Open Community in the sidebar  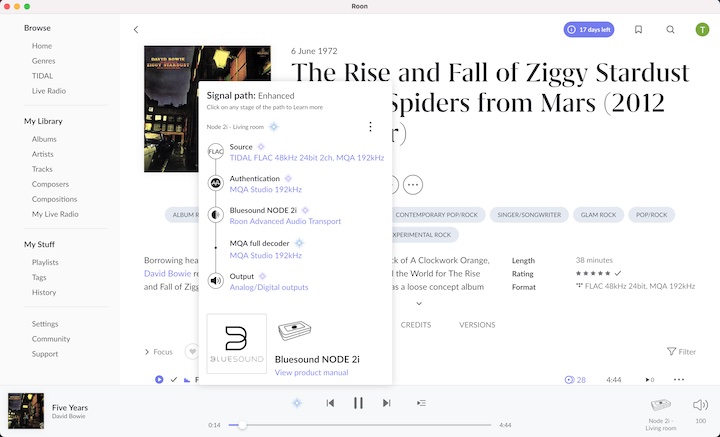51,339
